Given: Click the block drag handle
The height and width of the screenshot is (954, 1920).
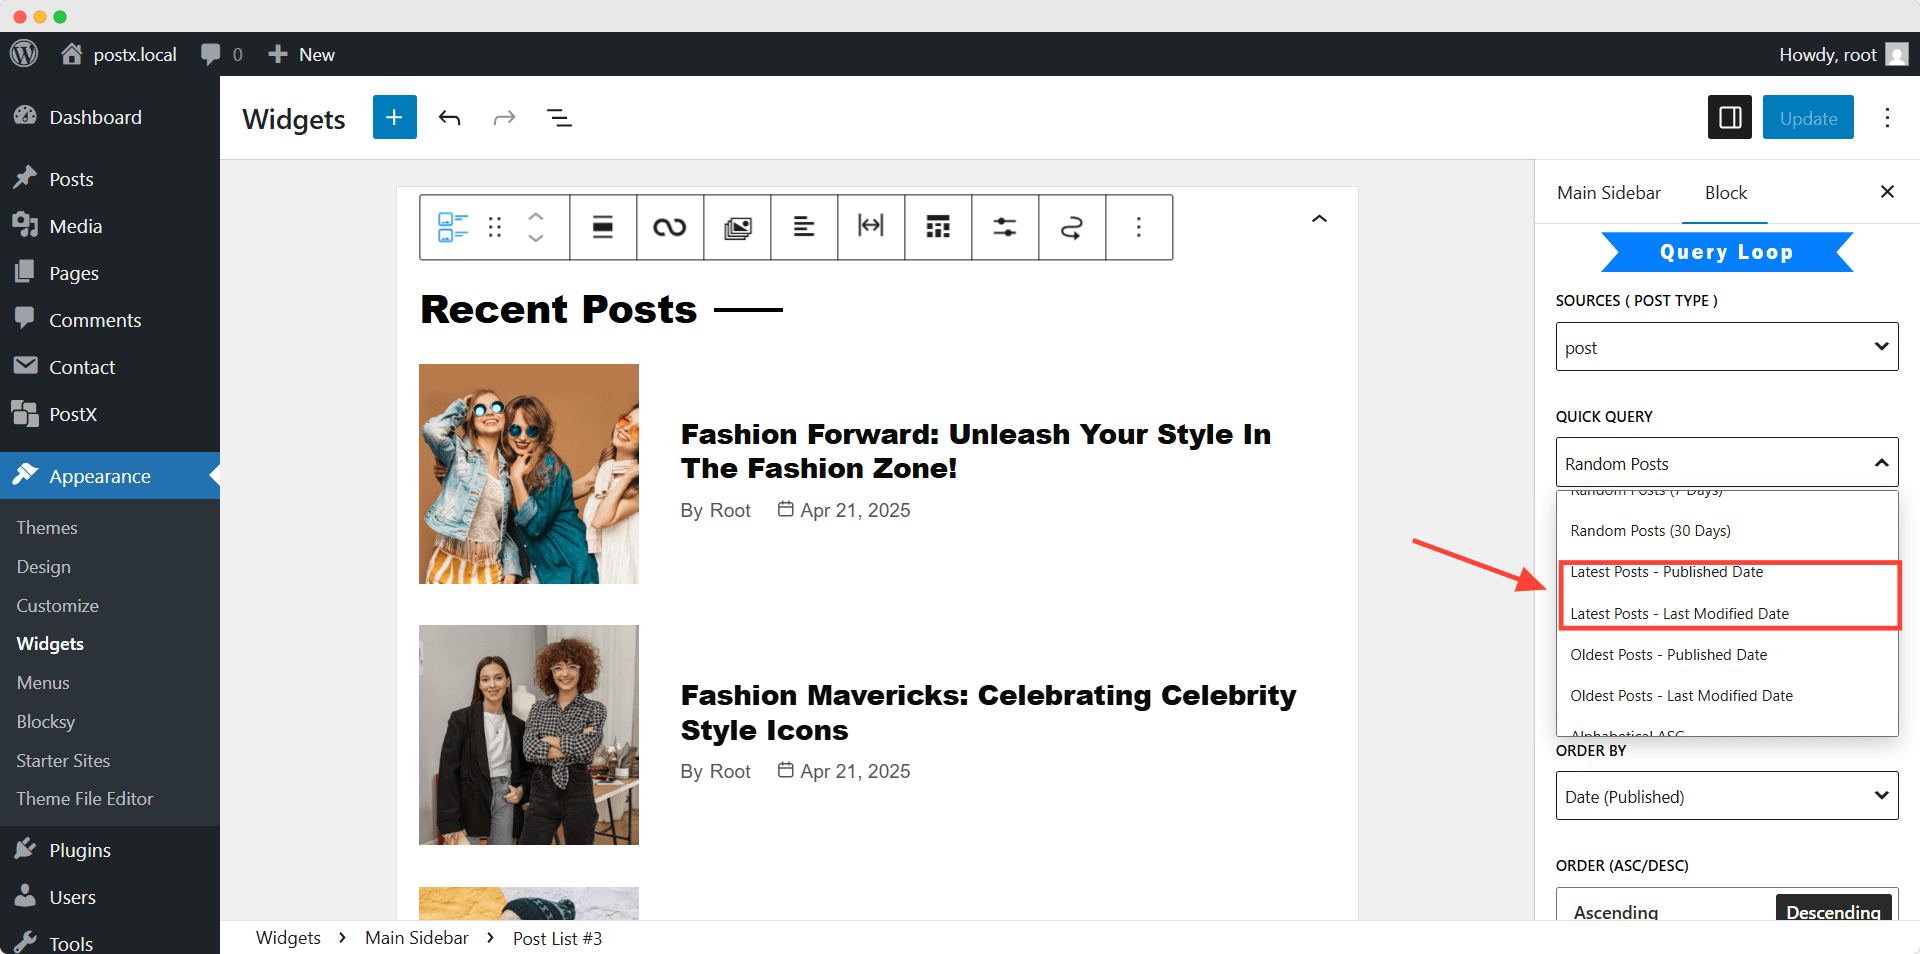Looking at the screenshot, I should pos(495,227).
